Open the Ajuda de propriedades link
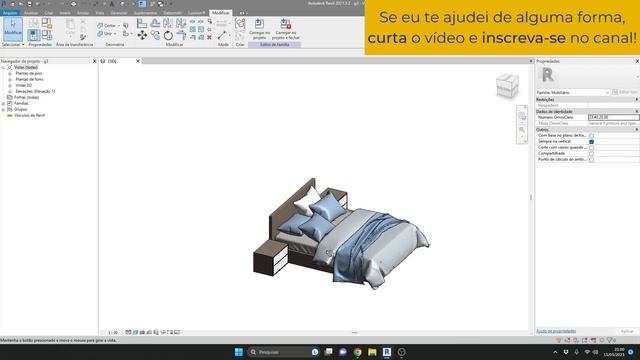The height and width of the screenshot is (360, 640). coord(556,331)
